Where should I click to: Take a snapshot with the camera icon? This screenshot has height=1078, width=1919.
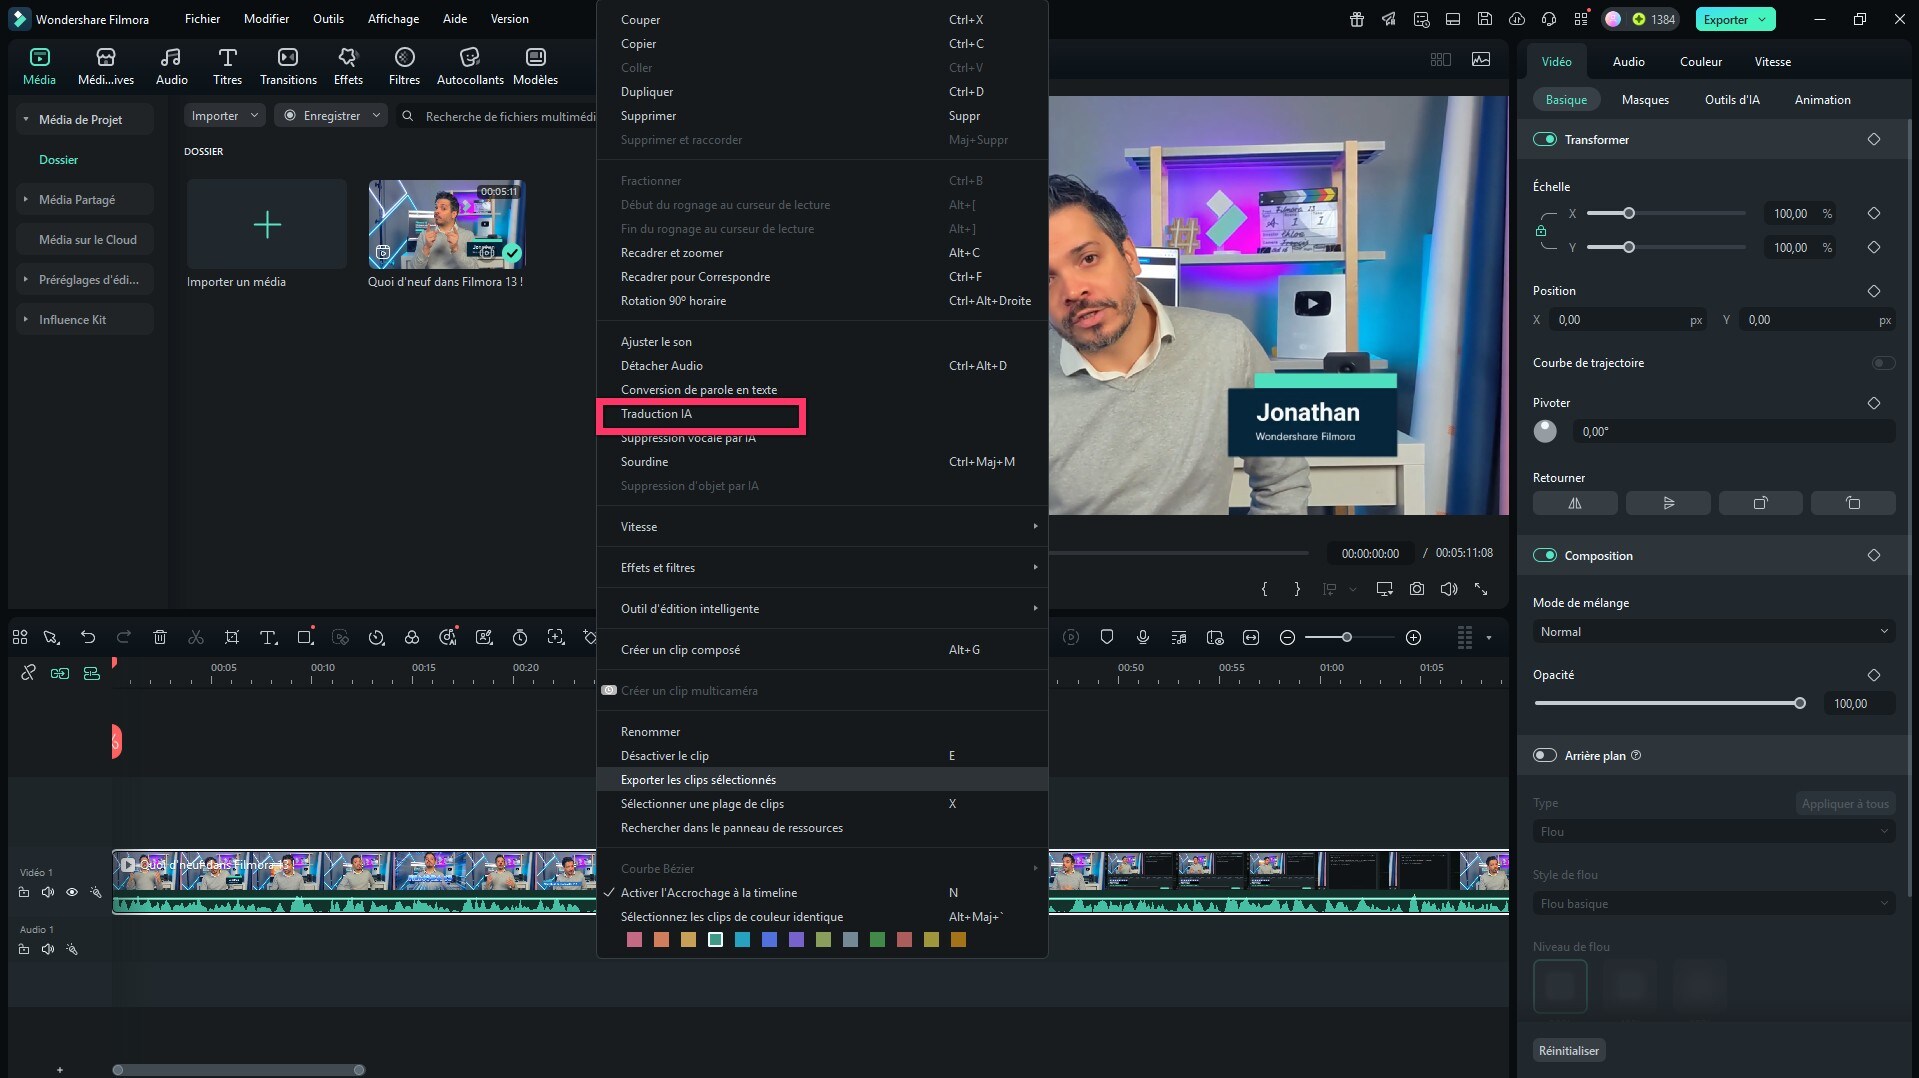click(x=1417, y=589)
